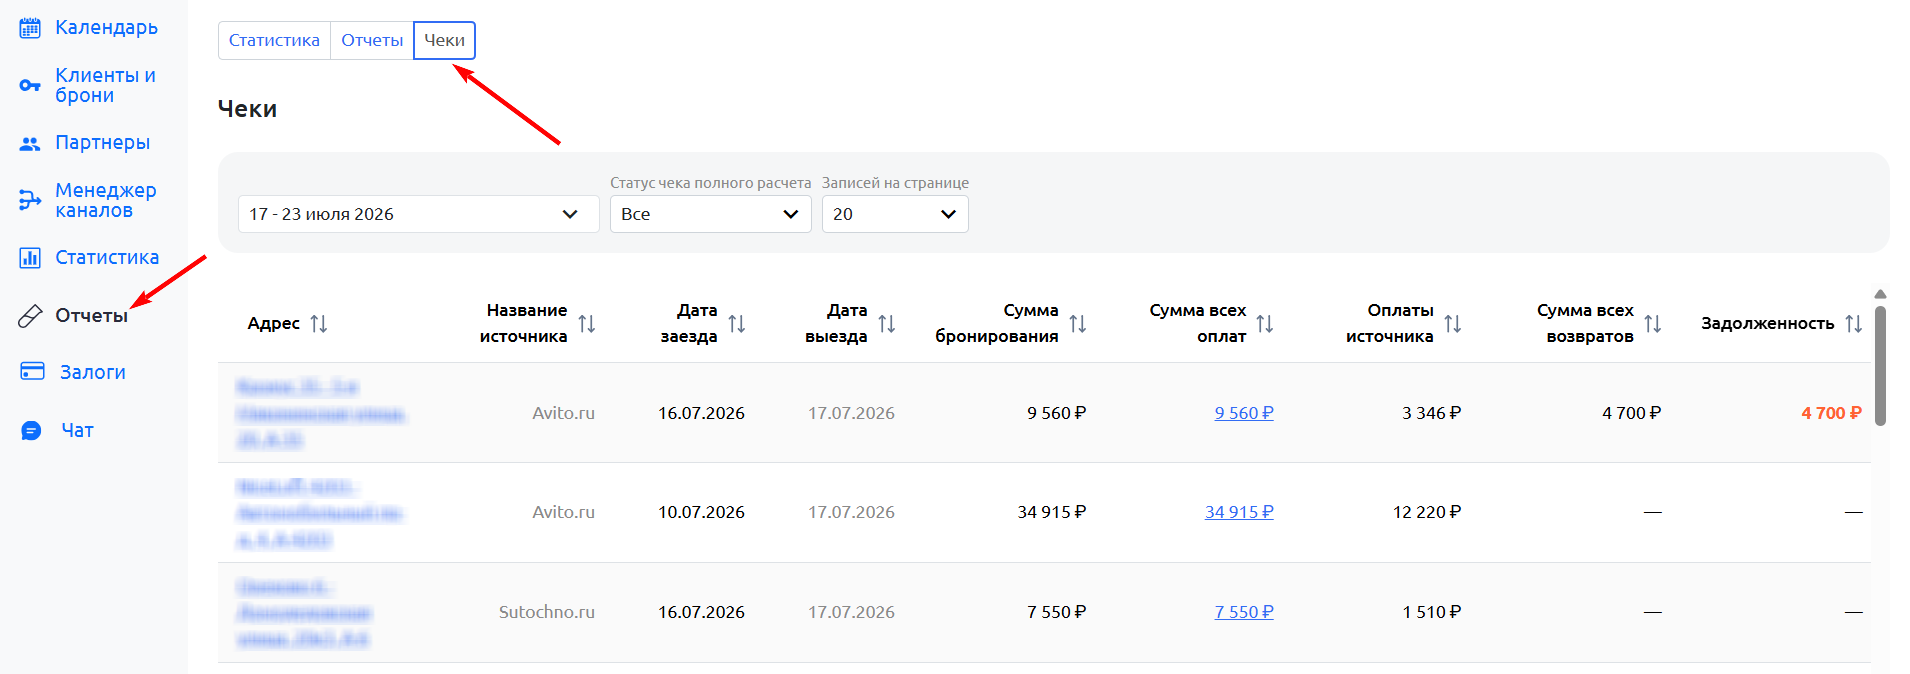Open the Записей на странице dropdown
The image size is (1910, 674).
[895, 214]
